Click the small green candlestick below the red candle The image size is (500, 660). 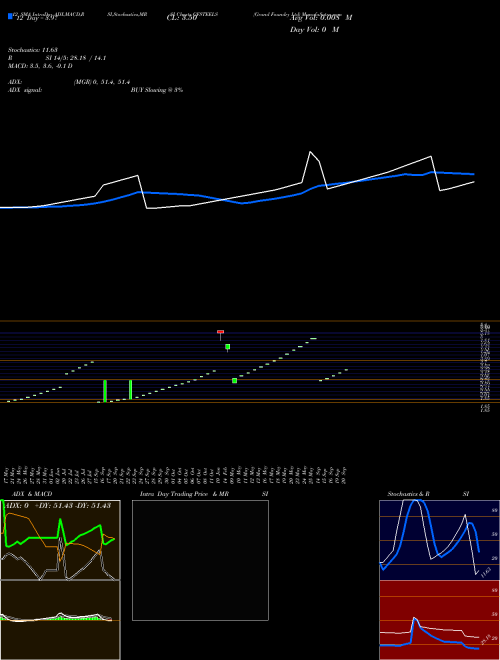pos(228,347)
